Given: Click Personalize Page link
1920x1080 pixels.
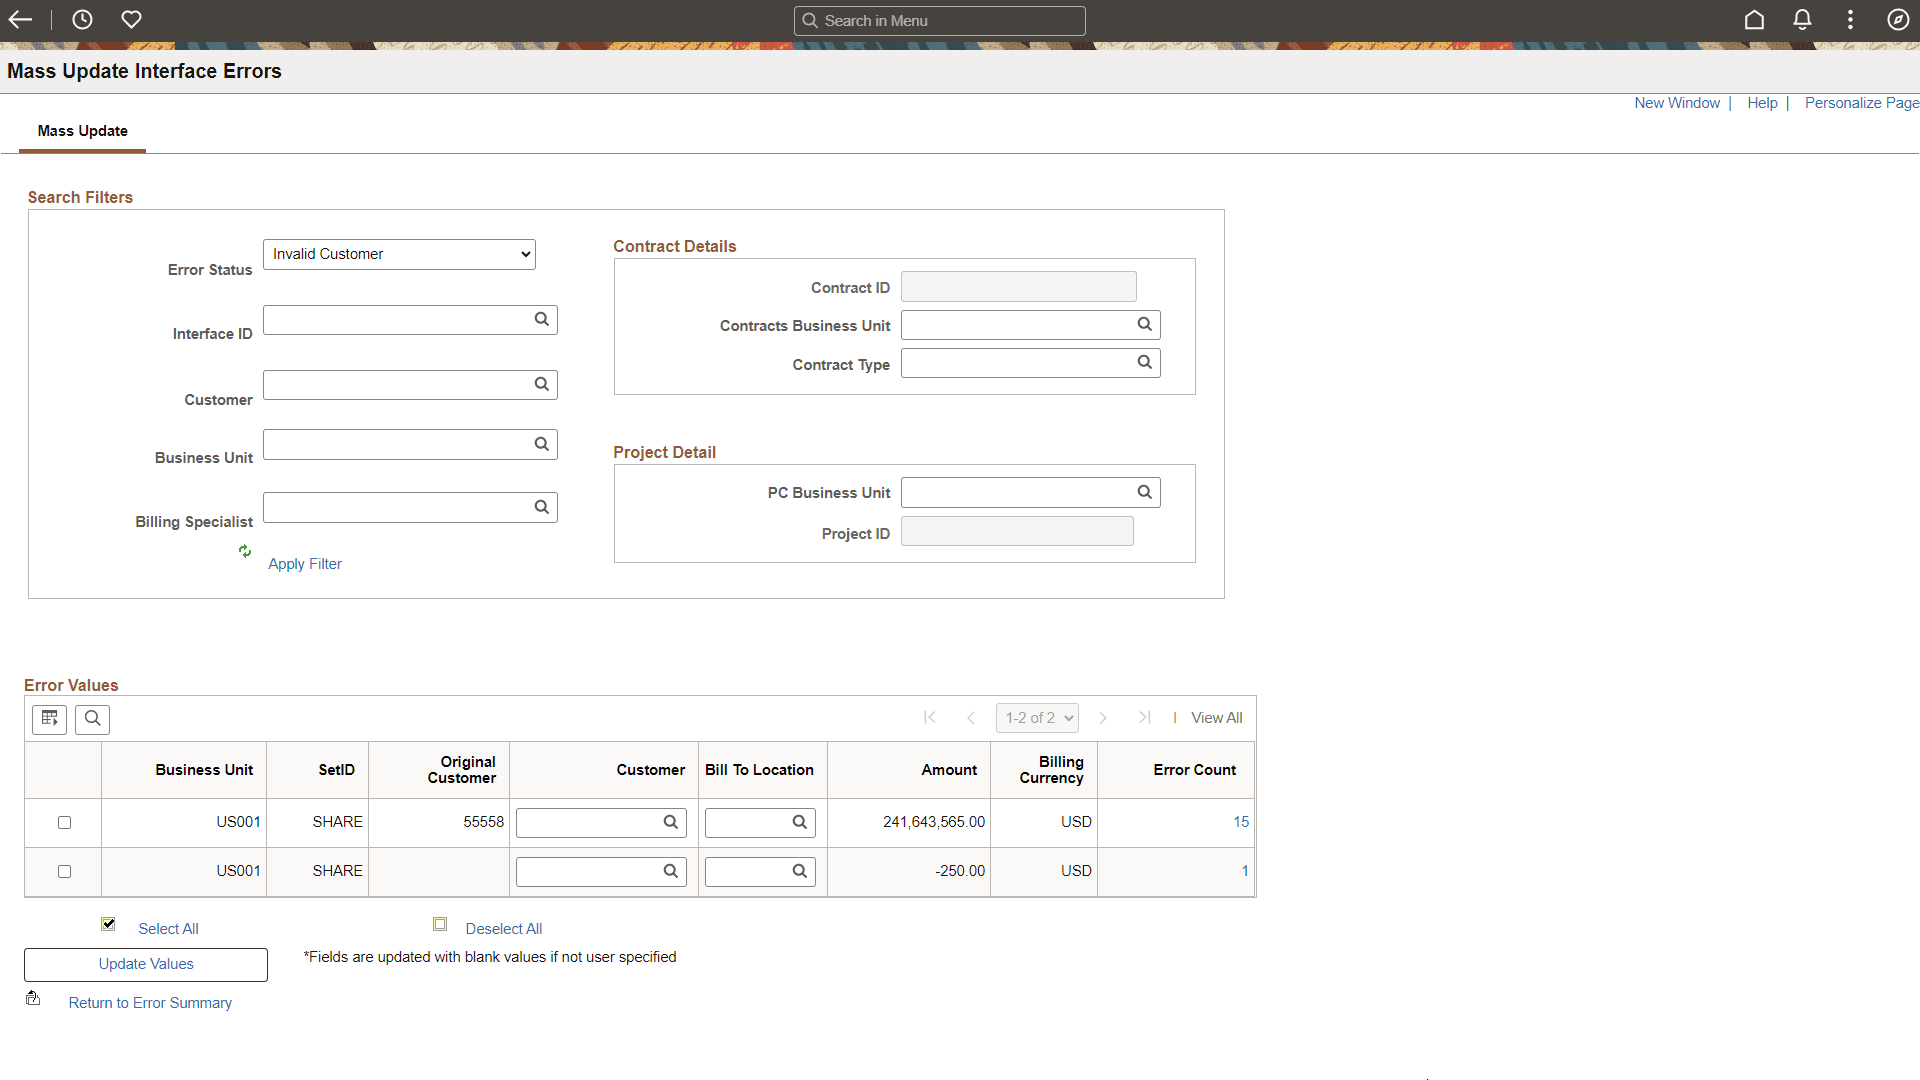Looking at the screenshot, I should [1861, 103].
